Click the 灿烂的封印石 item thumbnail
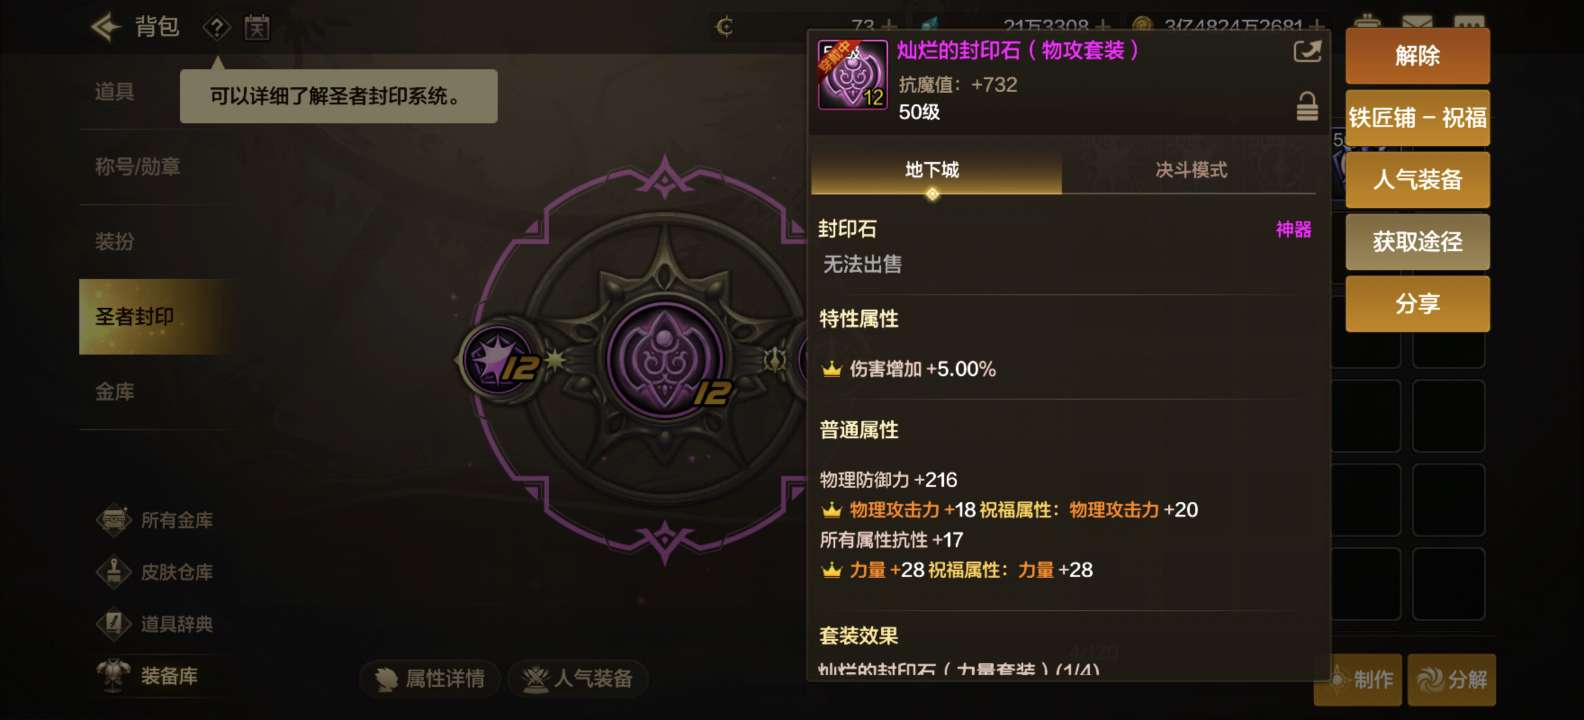This screenshot has height=720, width=1584. coord(853,74)
